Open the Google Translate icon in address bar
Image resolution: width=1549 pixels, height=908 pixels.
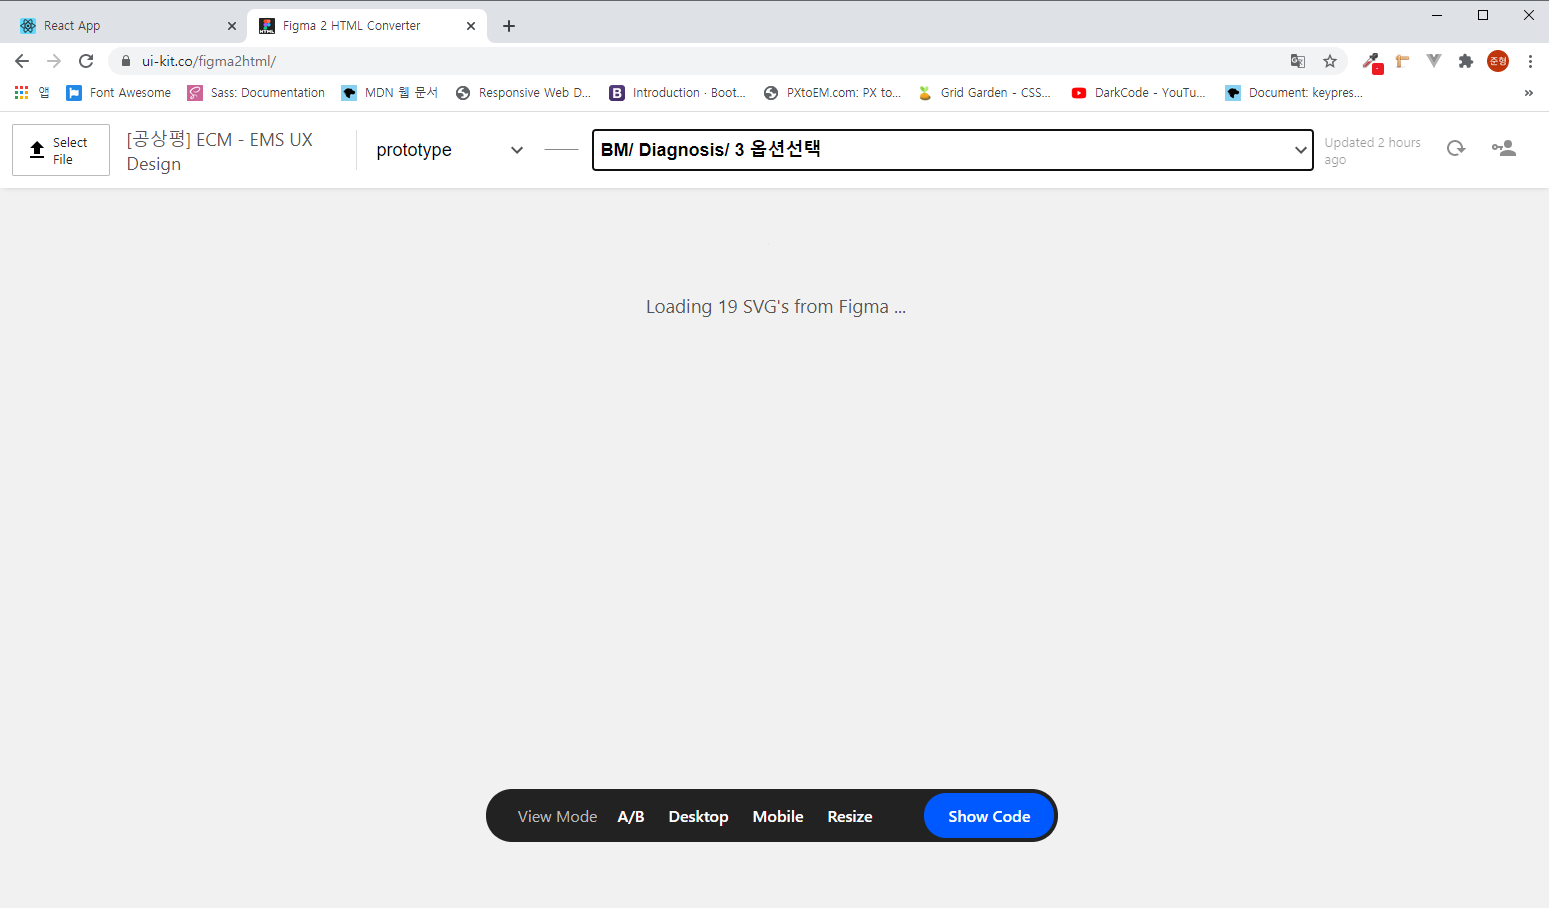click(1297, 61)
